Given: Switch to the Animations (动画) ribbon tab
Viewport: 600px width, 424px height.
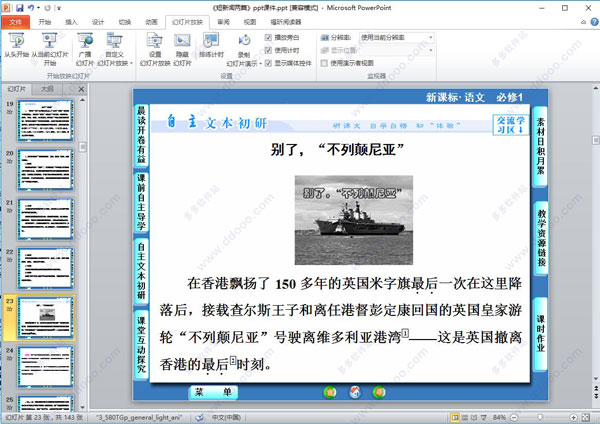Looking at the screenshot, I should (152, 22).
